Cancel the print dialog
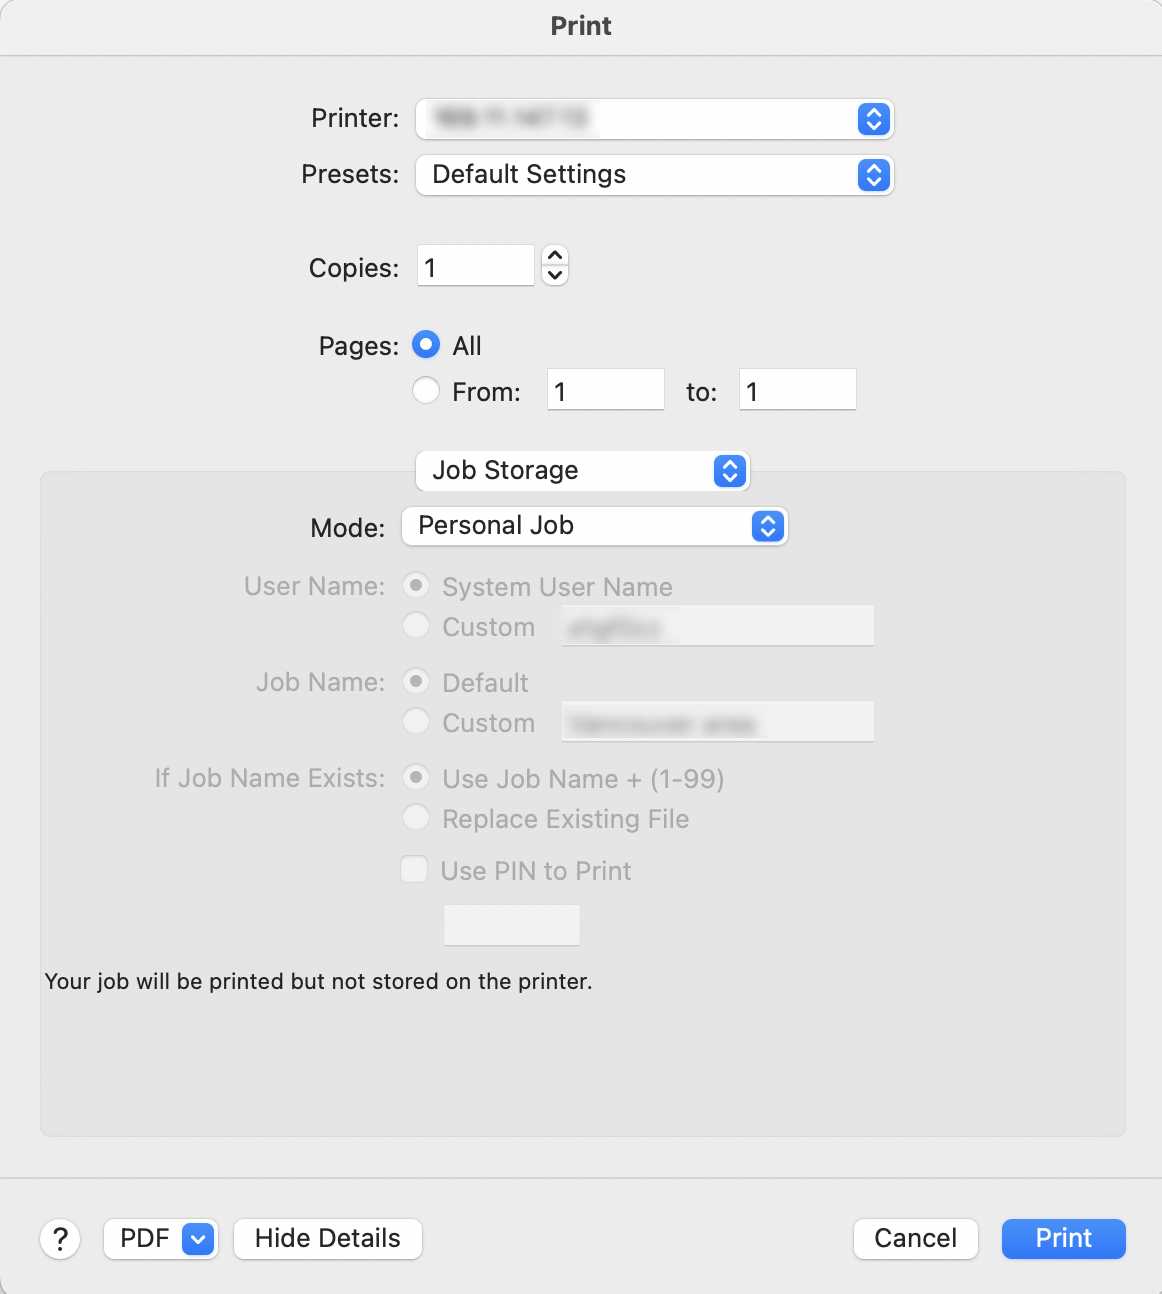 915,1239
